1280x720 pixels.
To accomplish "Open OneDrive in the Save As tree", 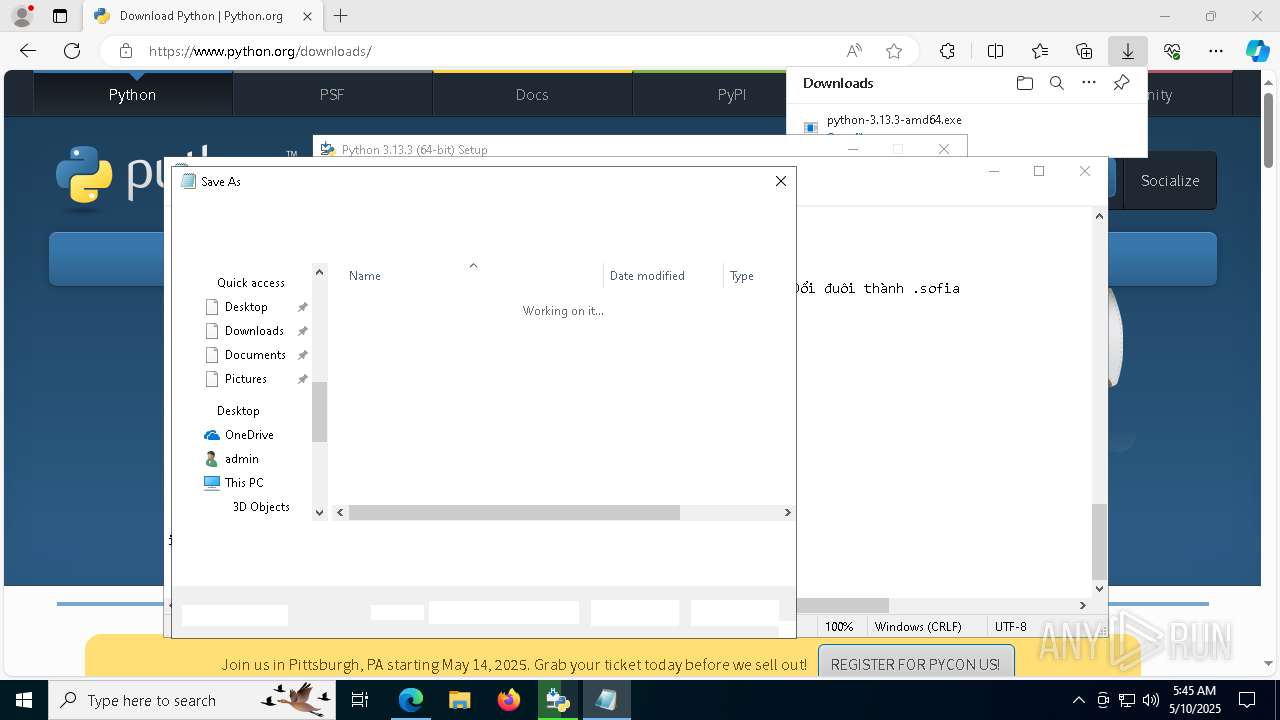I will tap(249, 435).
